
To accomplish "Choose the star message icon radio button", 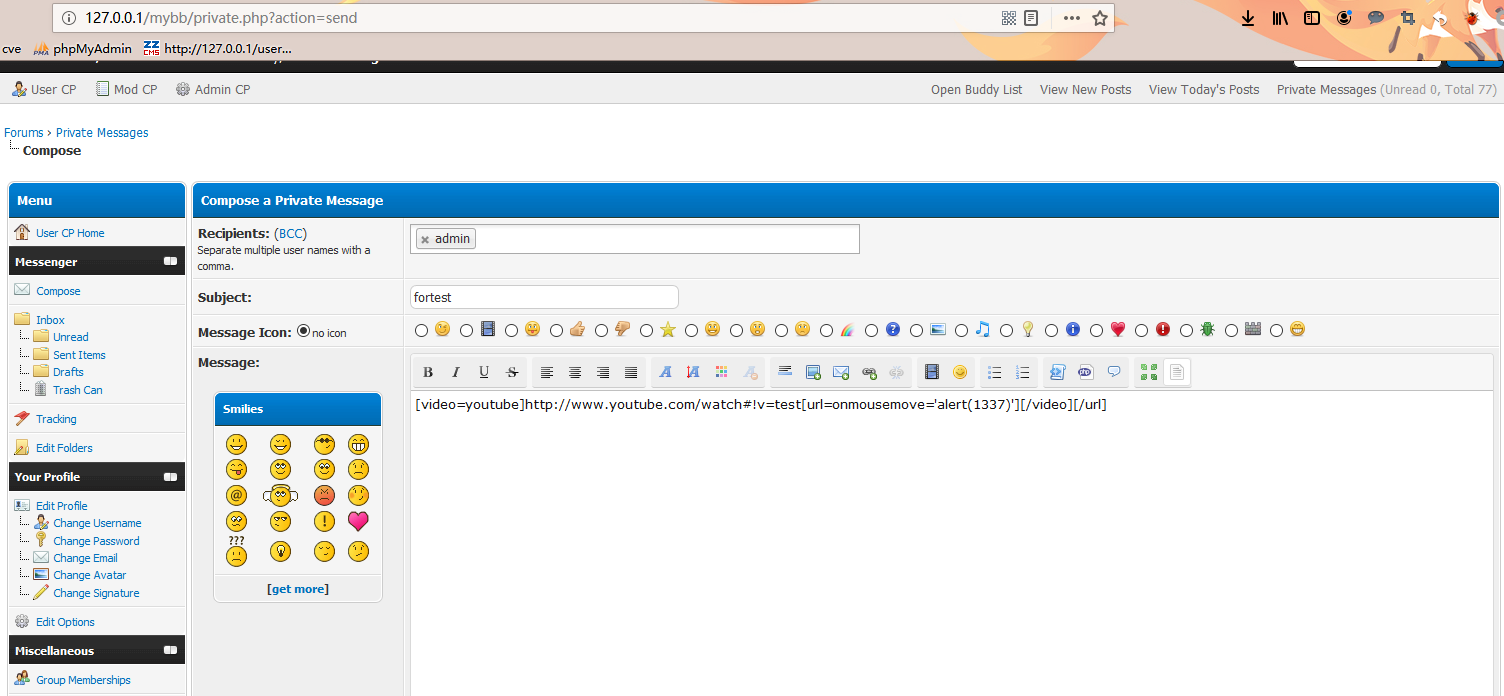I will pyautogui.click(x=647, y=330).
